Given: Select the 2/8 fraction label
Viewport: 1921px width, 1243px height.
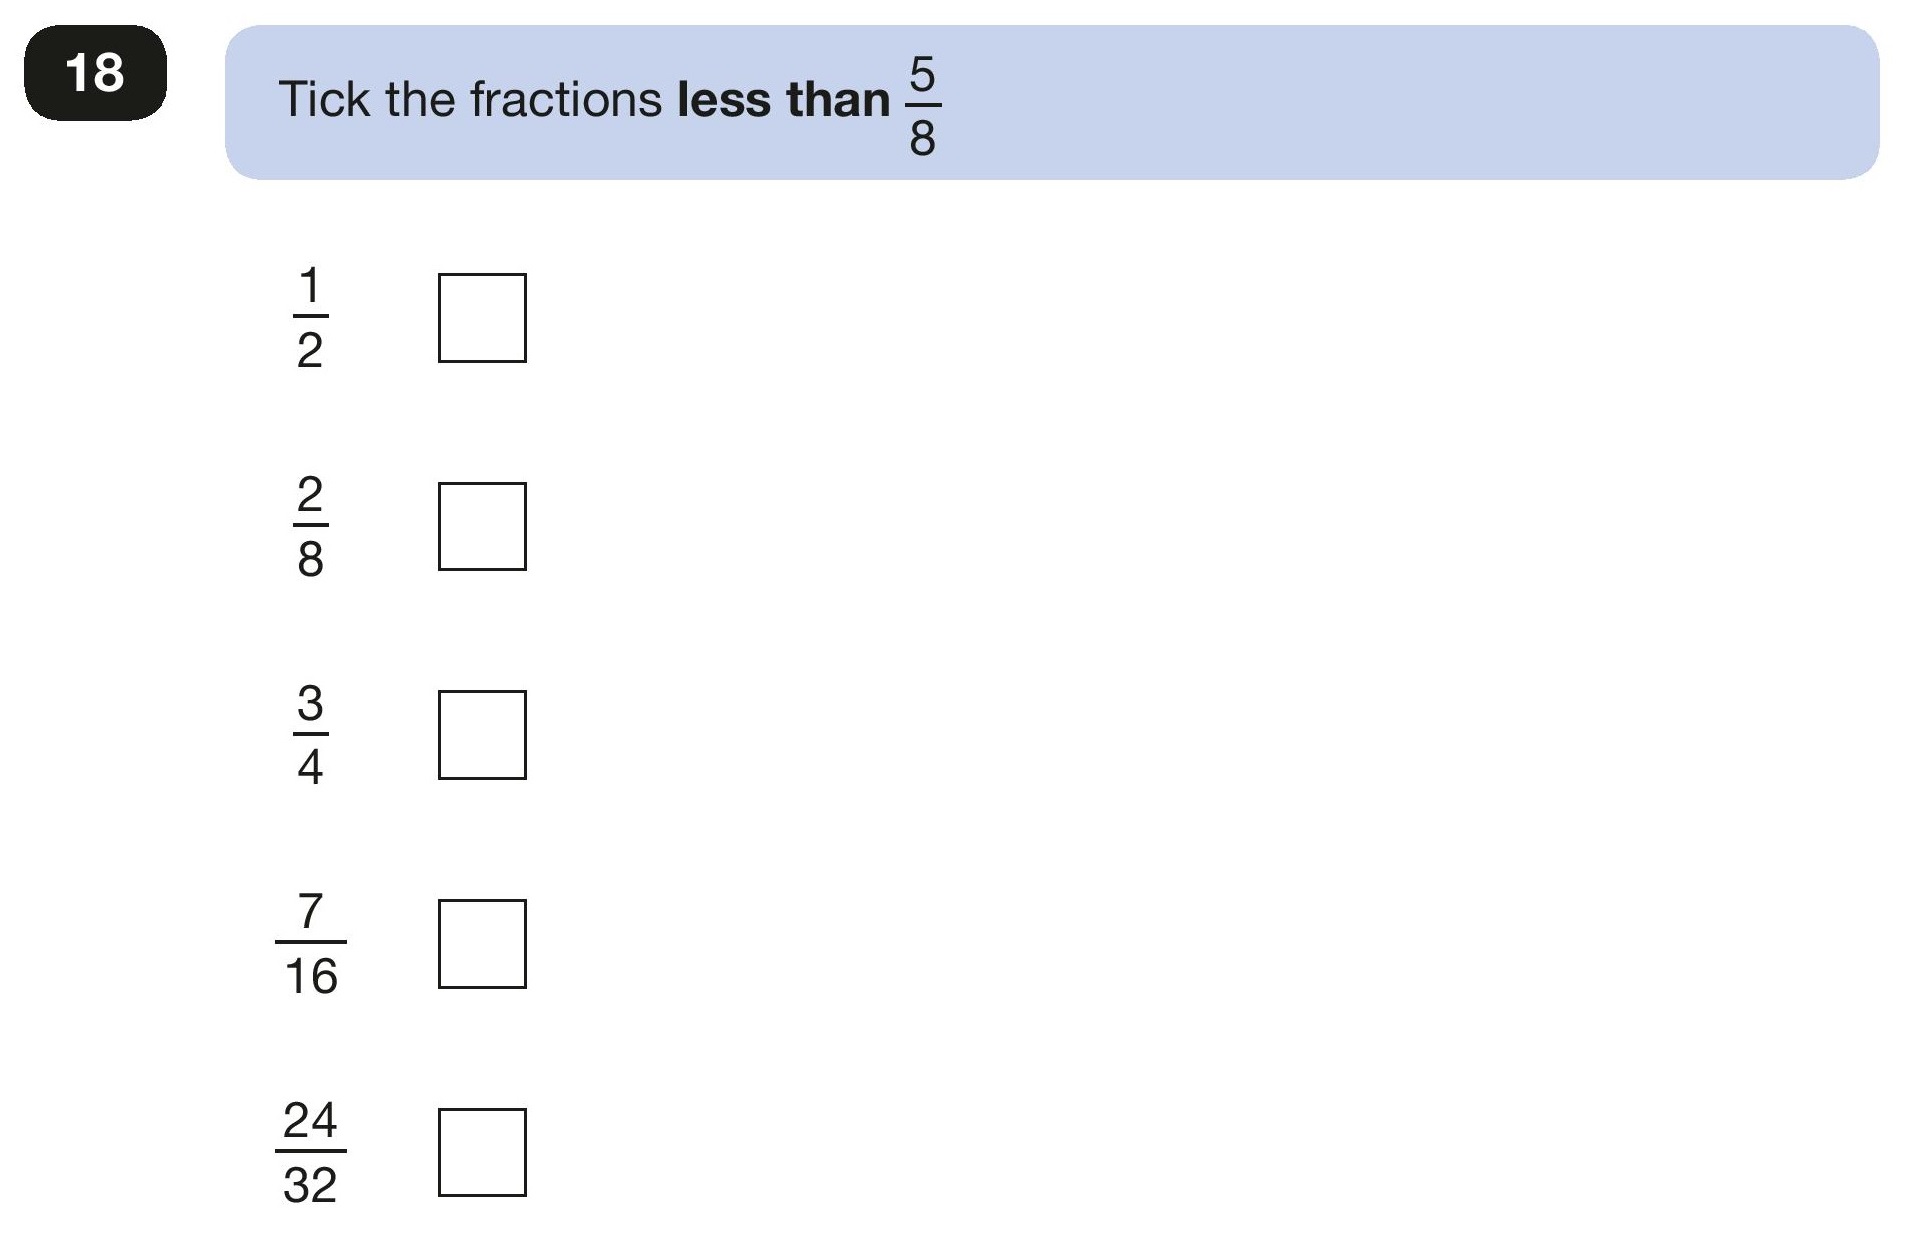Looking at the screenshot, I should (310, 527).
